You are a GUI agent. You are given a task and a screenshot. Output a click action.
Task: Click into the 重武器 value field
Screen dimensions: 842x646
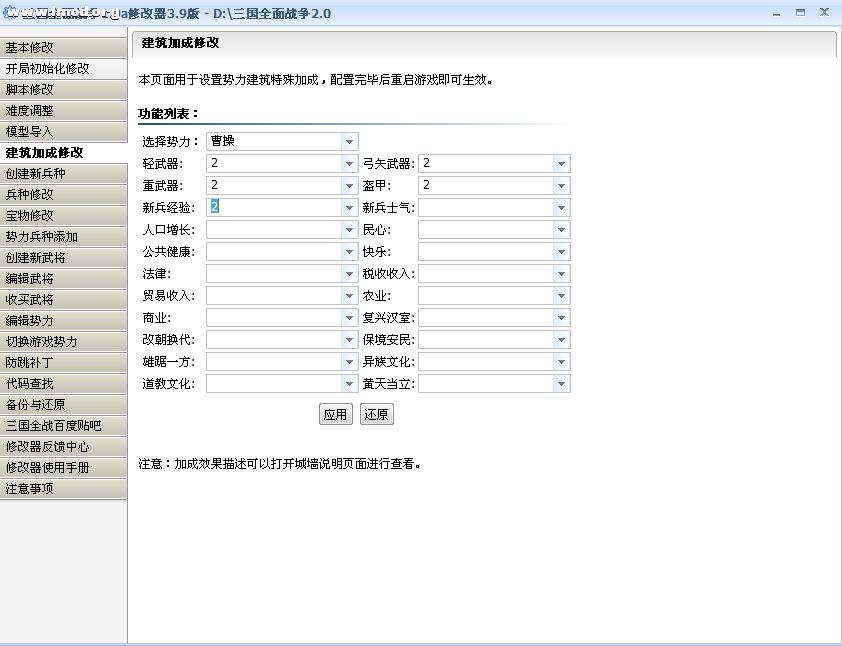(274, 186)
